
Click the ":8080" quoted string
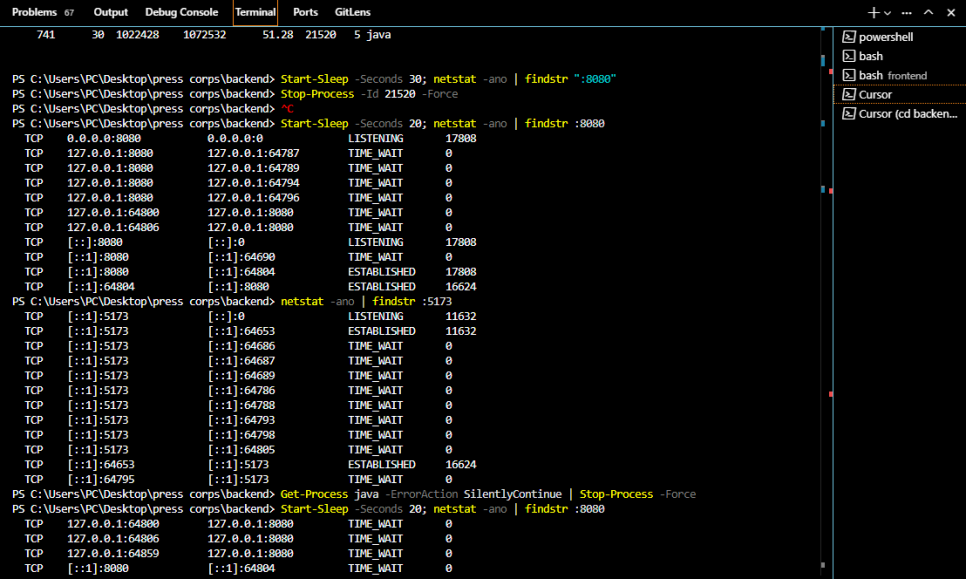pos(595,79)
